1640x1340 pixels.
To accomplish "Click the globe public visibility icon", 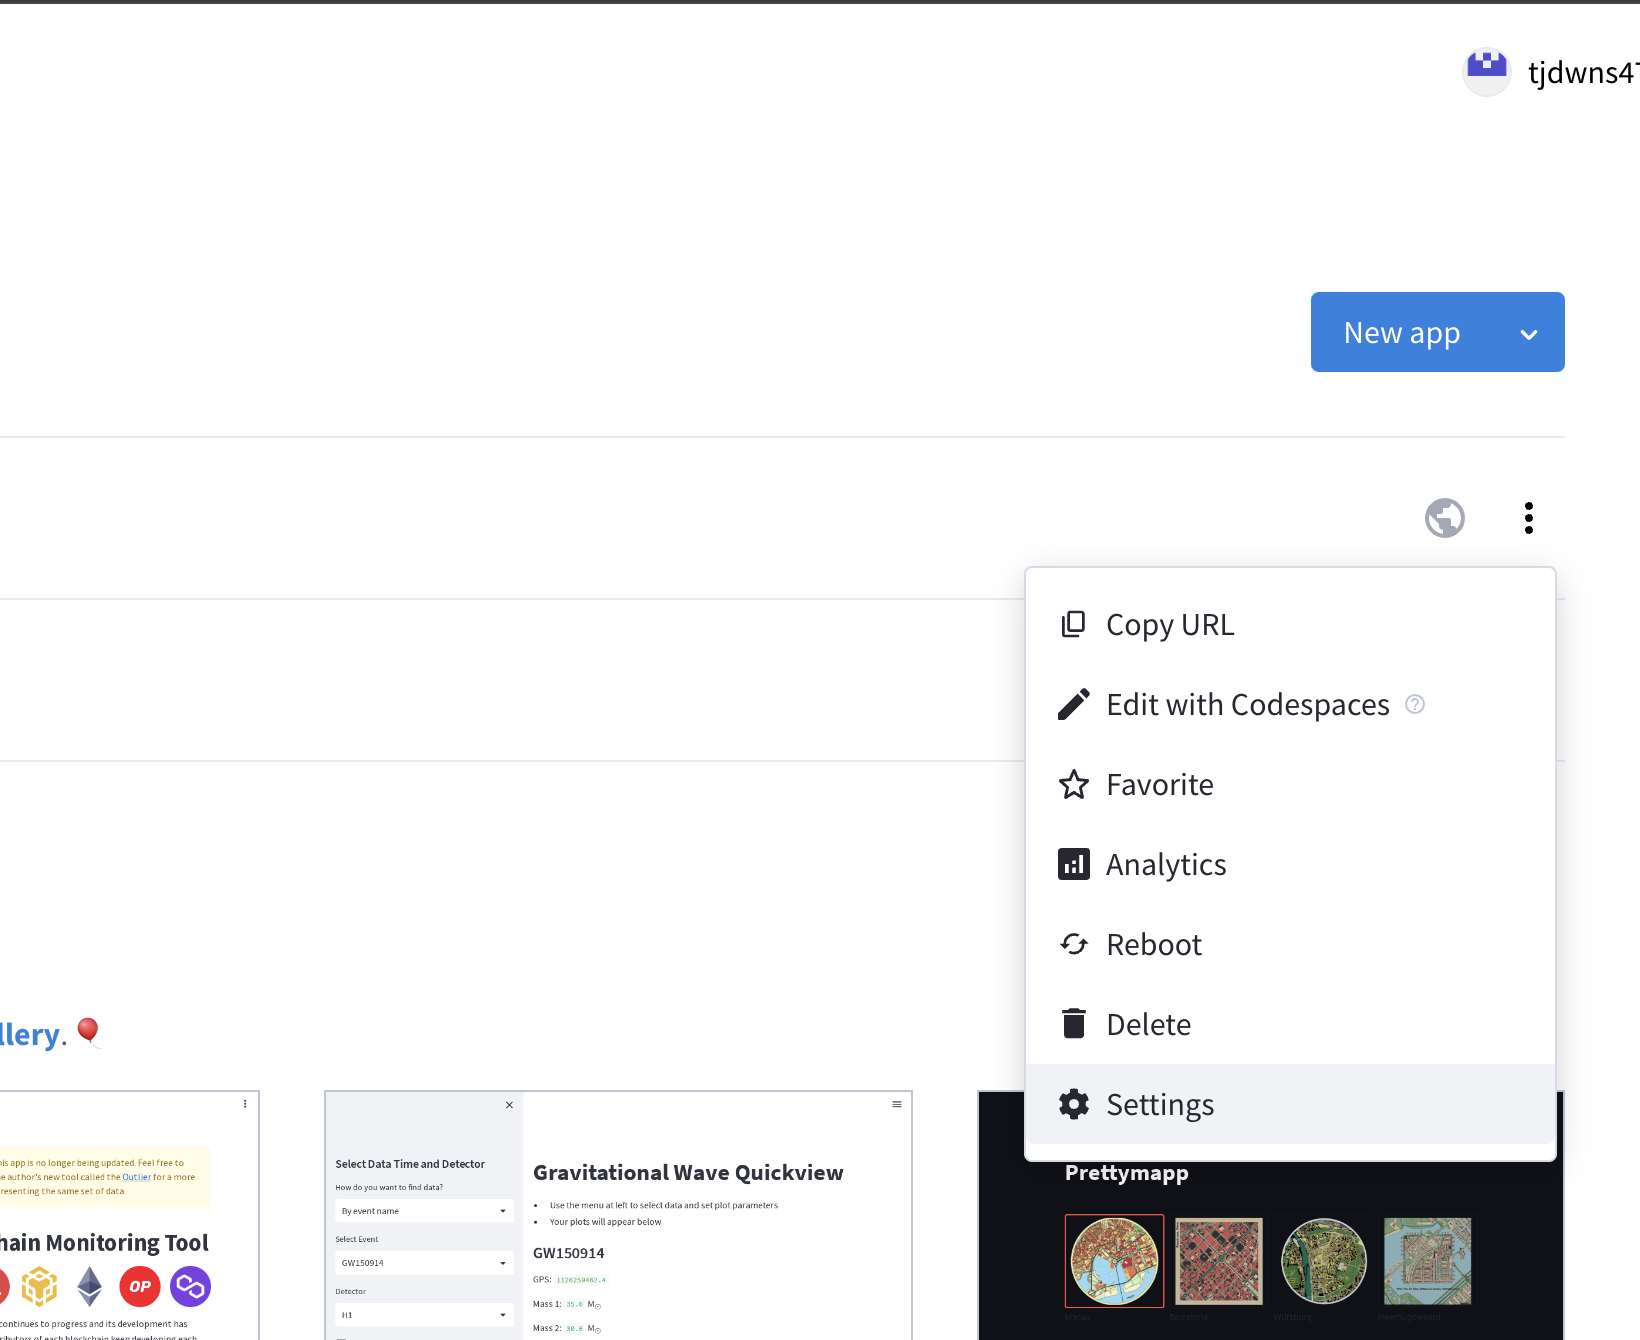I will [1445, 518].
